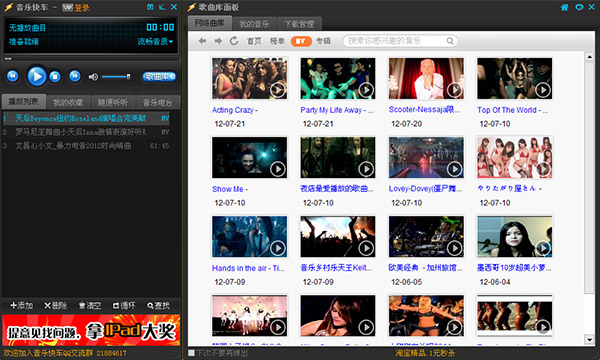Open the 网络曲库 tab
Viewport: 600px width, 360px height.
pos(210,23)
